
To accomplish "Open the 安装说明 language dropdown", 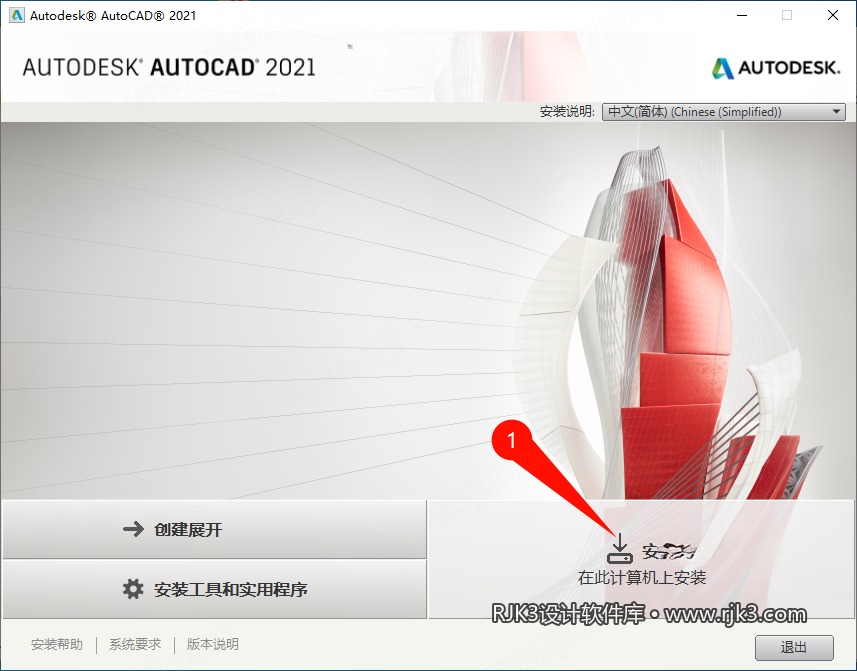I will (724, 112).
